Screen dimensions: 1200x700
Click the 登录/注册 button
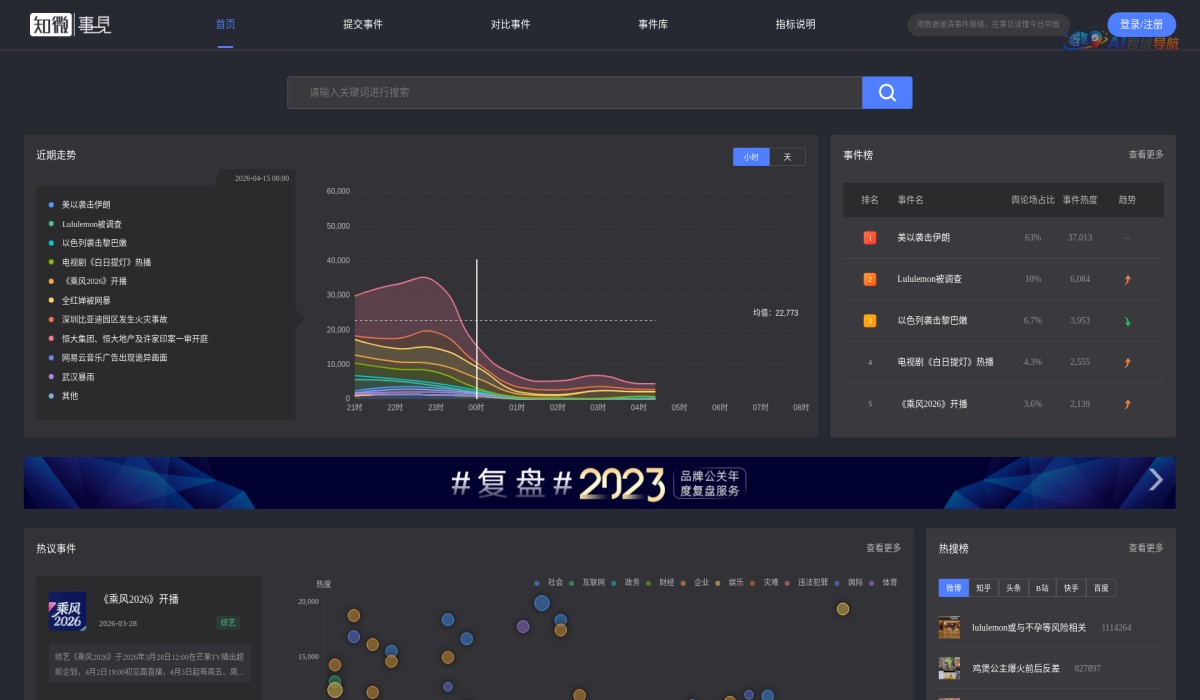tap(1141, 24)
